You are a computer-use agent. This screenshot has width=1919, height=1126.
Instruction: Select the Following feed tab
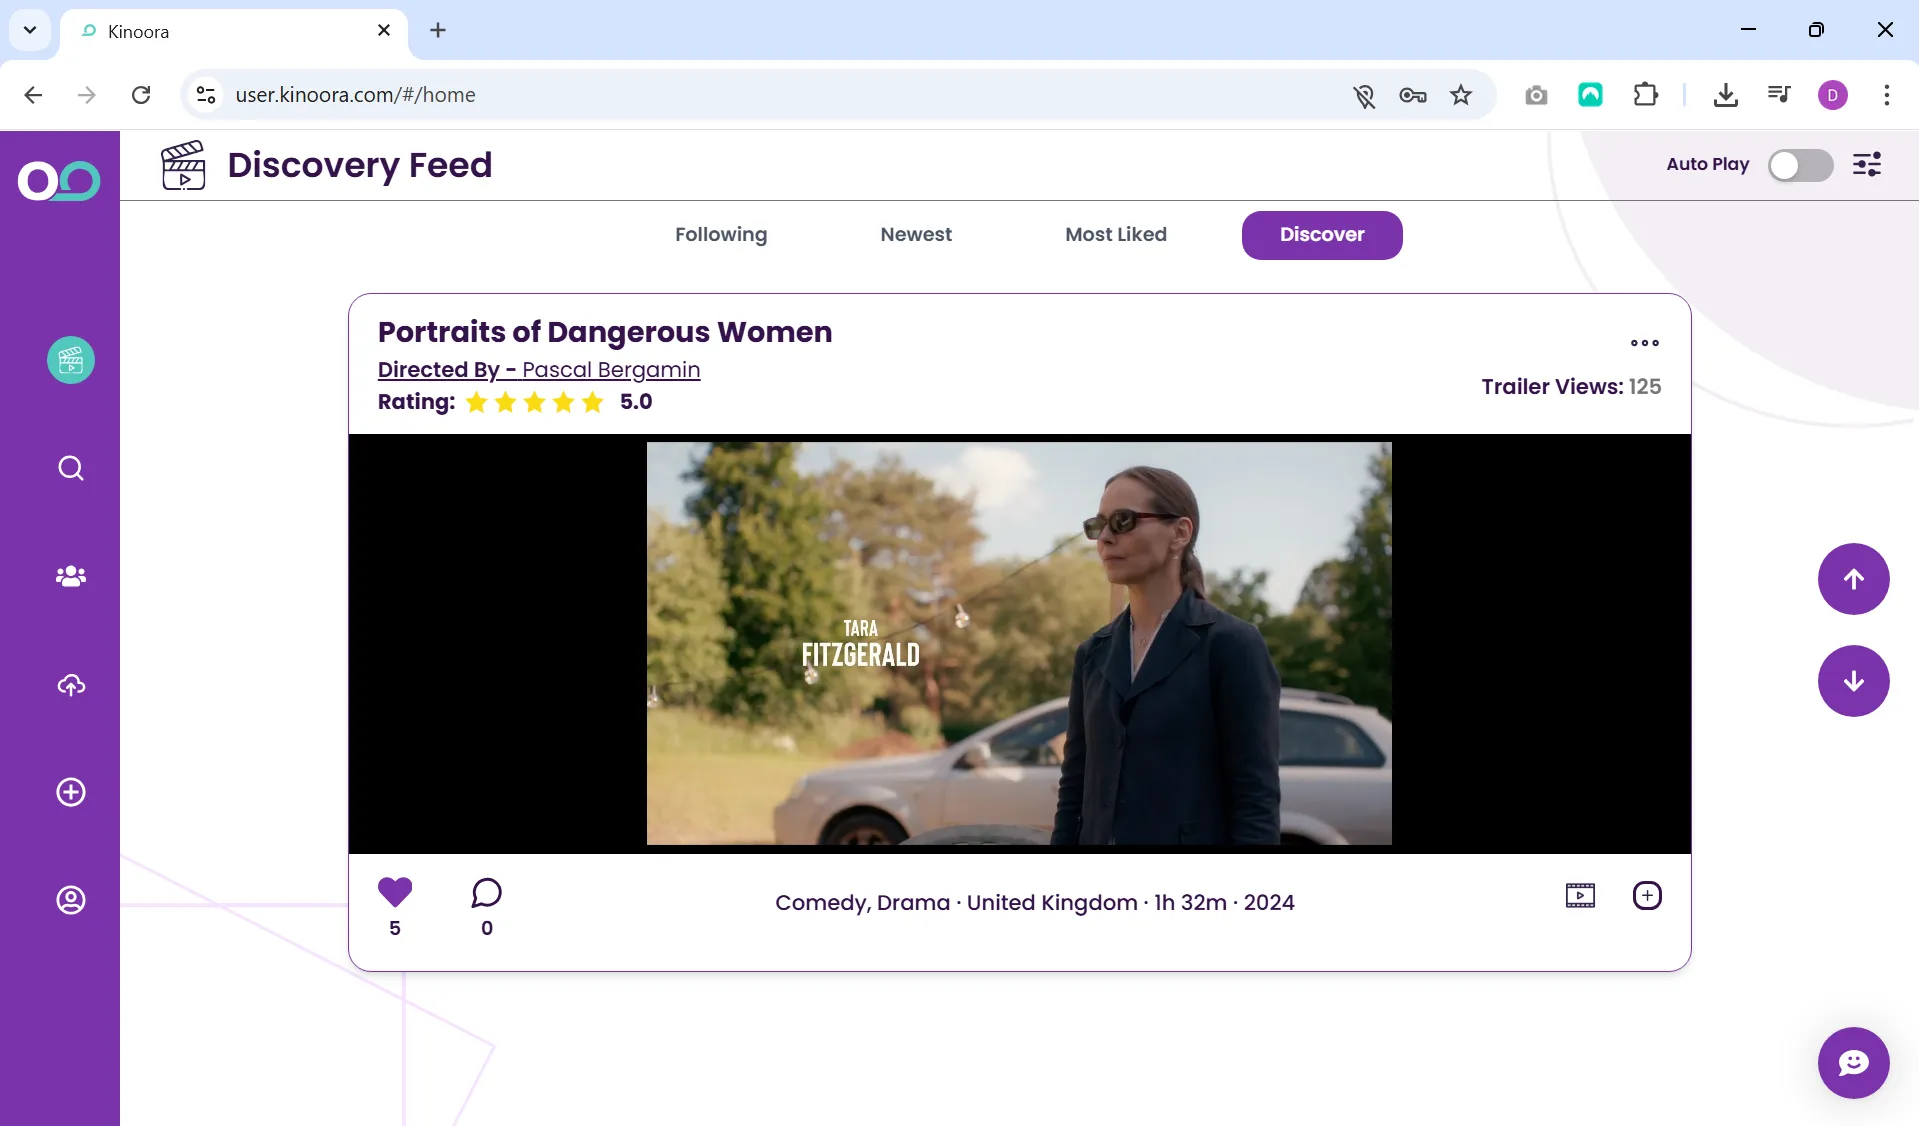coord(720,234)
